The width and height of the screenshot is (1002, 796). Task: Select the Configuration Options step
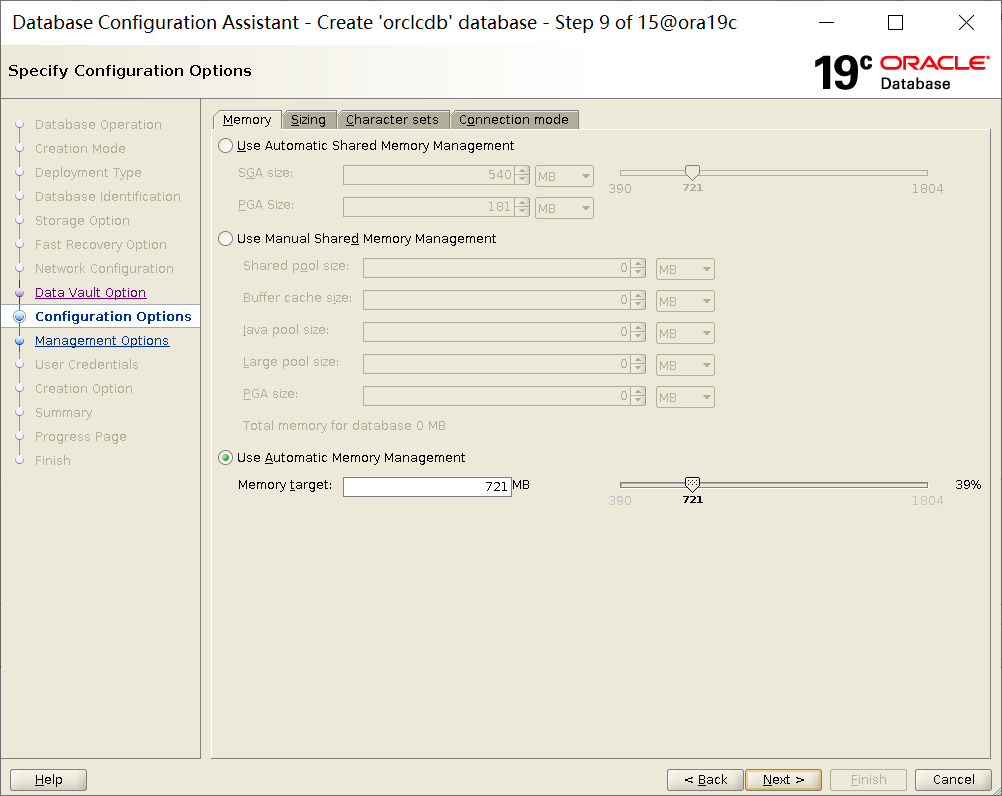pos(113,316)
